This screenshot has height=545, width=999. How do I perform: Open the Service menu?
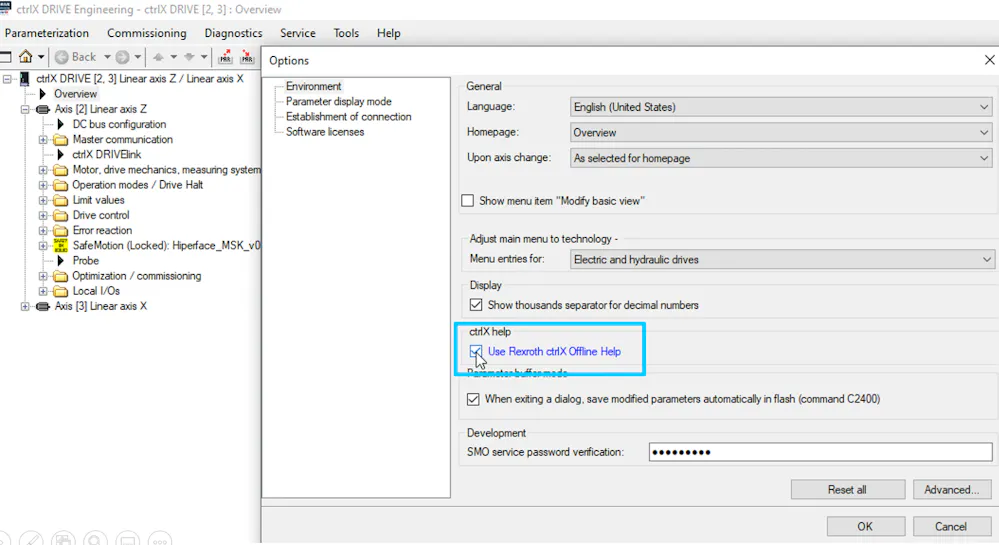tap(298, 33)
